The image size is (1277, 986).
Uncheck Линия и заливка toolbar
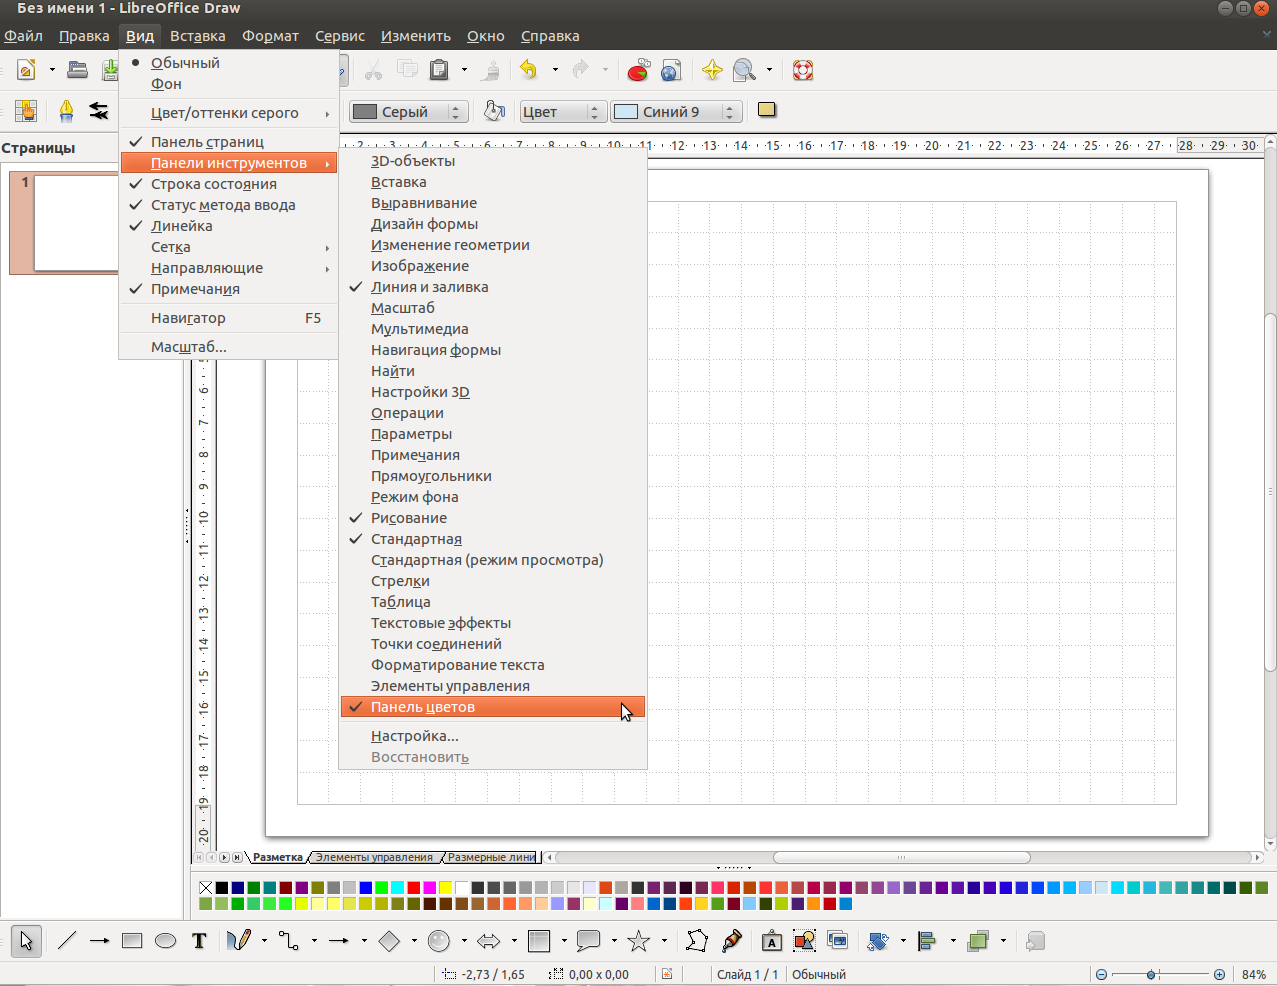point(493,287)
